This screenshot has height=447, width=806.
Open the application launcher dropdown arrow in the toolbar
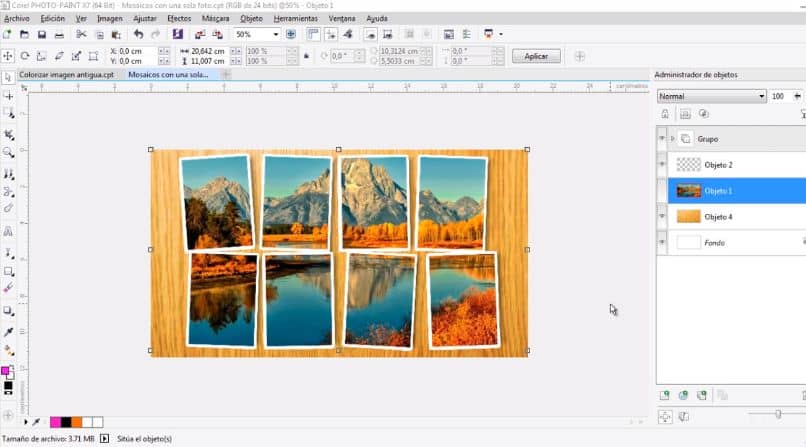point(501,34)
